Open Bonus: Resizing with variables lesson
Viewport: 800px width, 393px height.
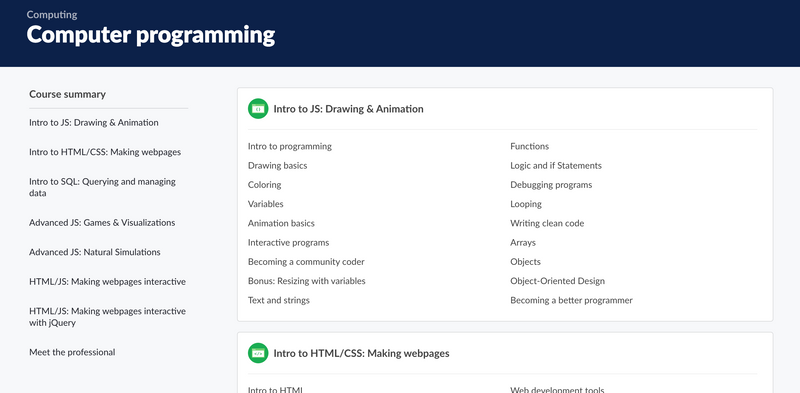[x=307, y=281]
